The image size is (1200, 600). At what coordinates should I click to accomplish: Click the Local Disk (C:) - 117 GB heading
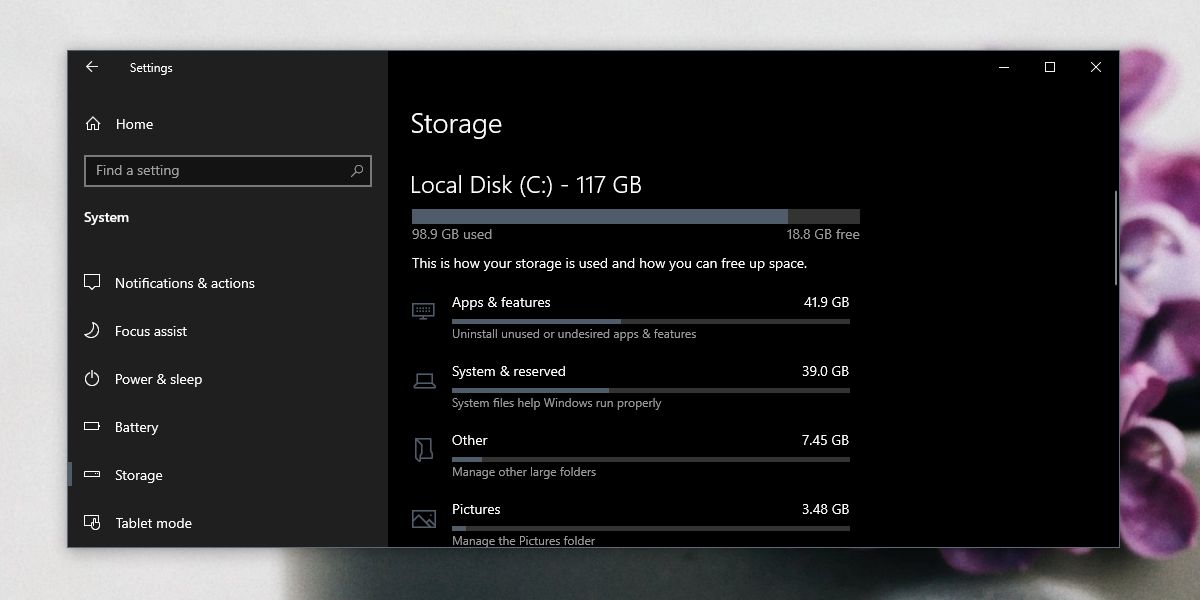coord(526,185)
